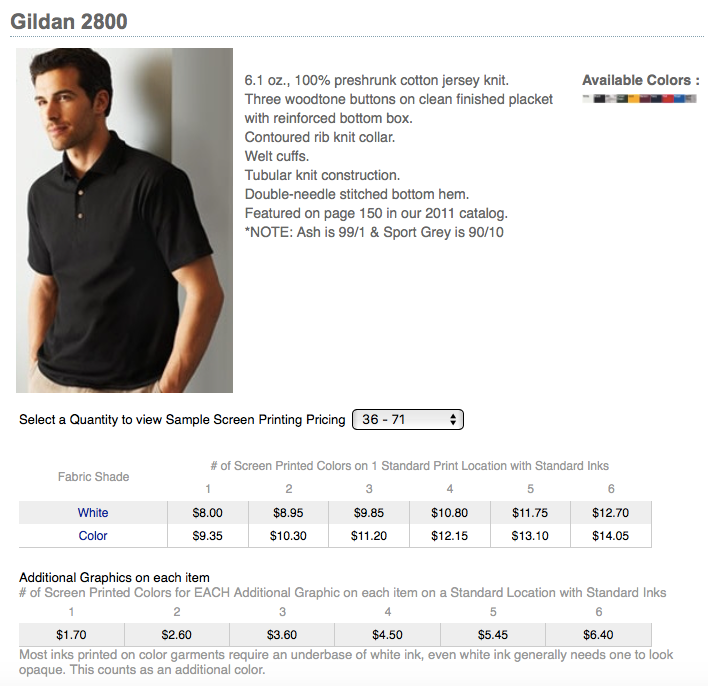Viewport: 708px width, 686px height.
Task: Click the Color fabric shade link
Action: tap(93, 536)
